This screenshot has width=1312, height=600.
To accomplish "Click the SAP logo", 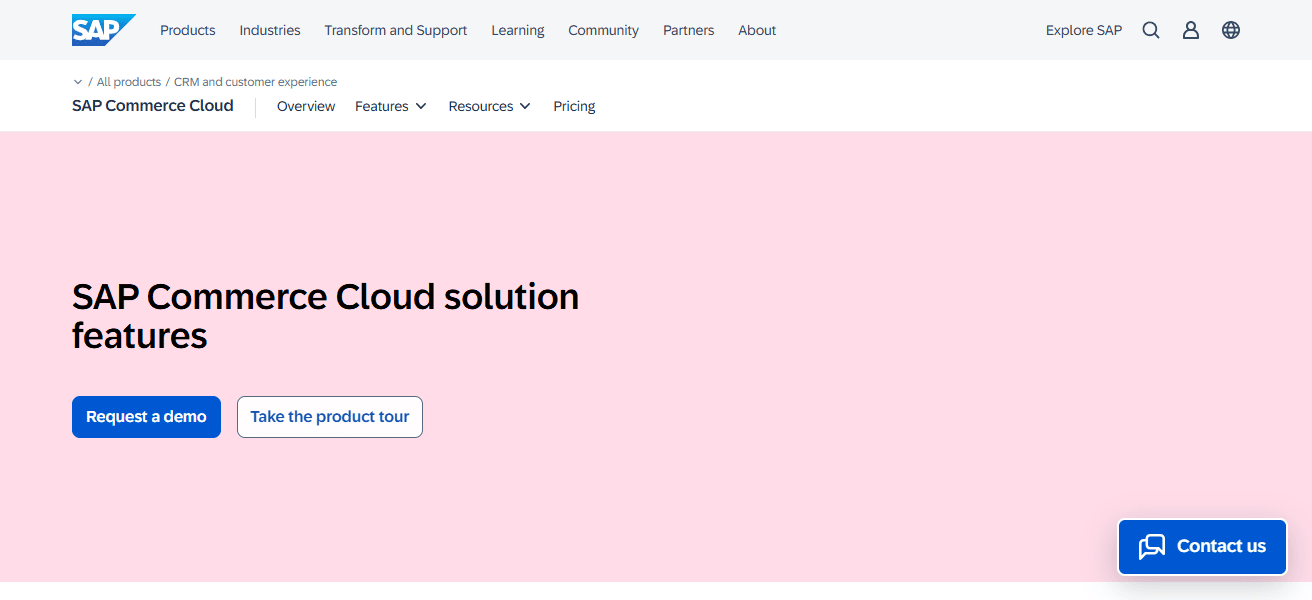I will pos(103,30).
